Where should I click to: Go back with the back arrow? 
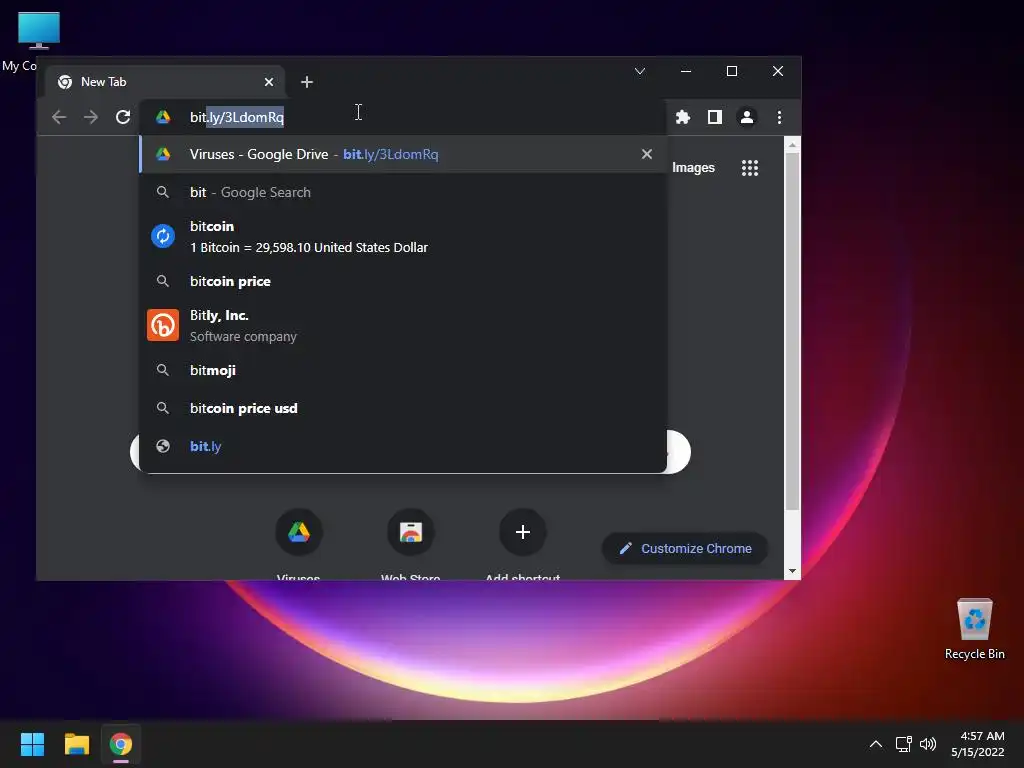tap(59, 117)
